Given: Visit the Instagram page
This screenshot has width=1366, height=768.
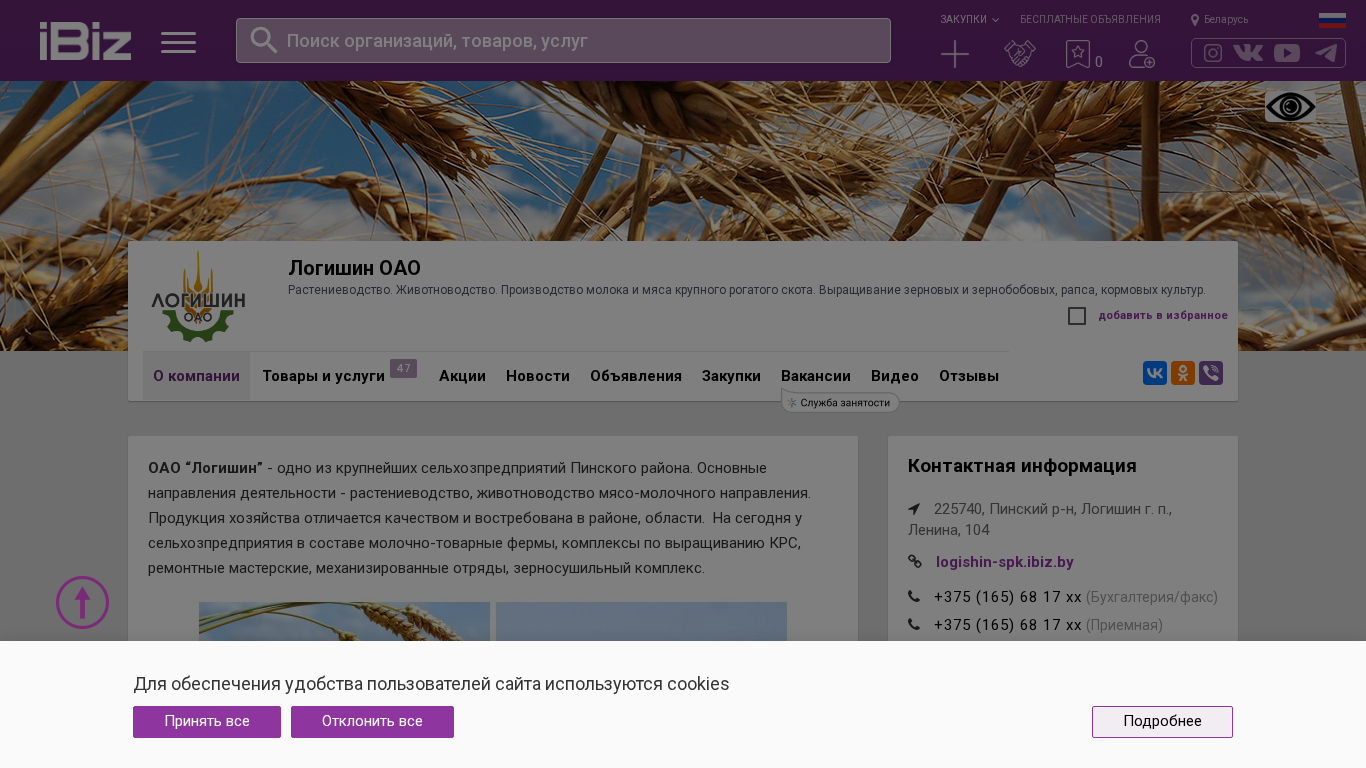Looking at the screenshot, I should (1213, 53).
